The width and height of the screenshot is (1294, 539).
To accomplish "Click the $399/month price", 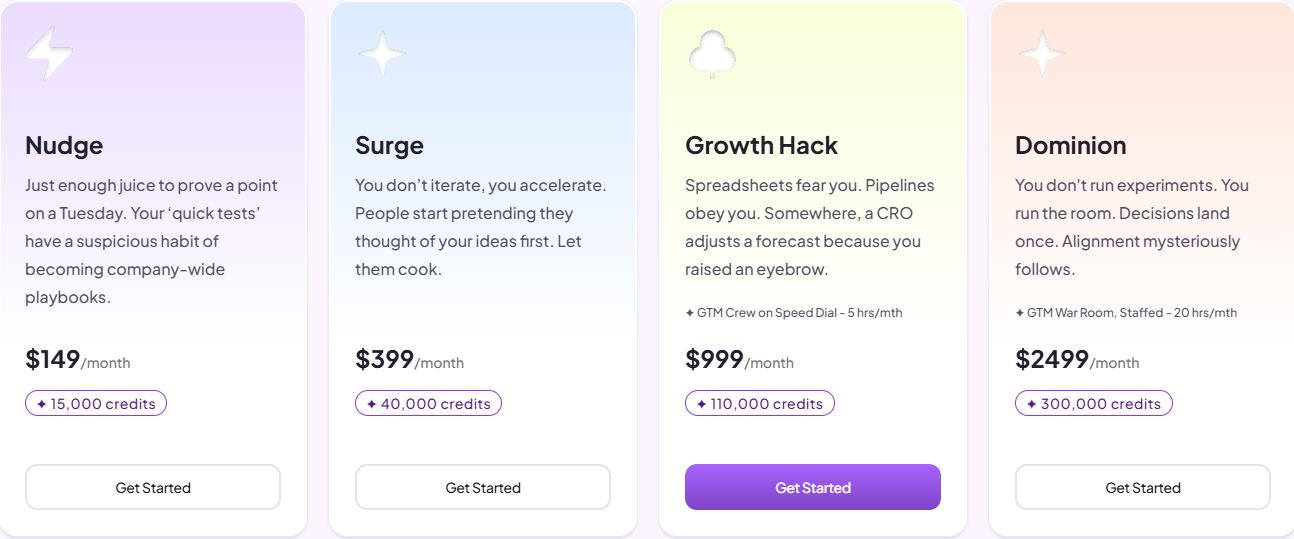I will (410, 360).
